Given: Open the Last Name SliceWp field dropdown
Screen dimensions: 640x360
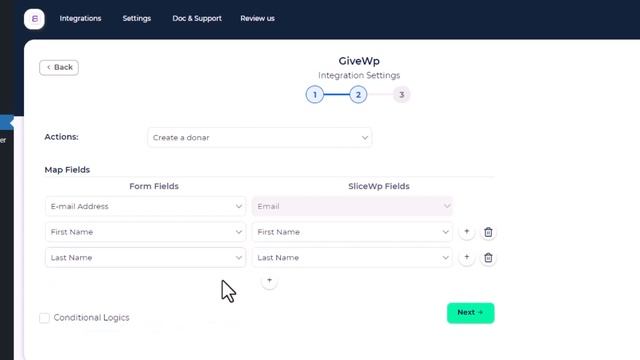Looking at the screenshot, I should (x=352, y=258).
